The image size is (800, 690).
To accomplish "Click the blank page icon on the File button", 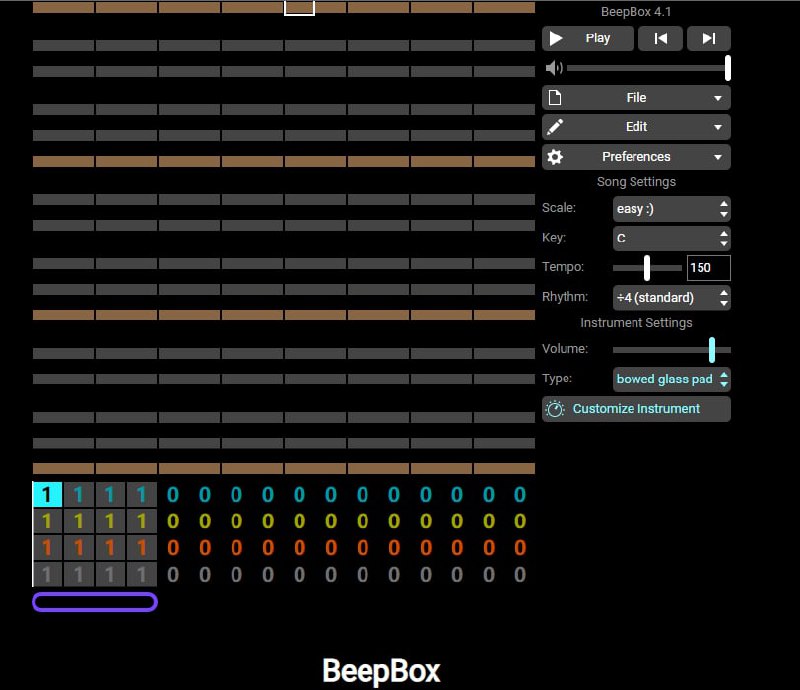I will [x=555, y=97].
